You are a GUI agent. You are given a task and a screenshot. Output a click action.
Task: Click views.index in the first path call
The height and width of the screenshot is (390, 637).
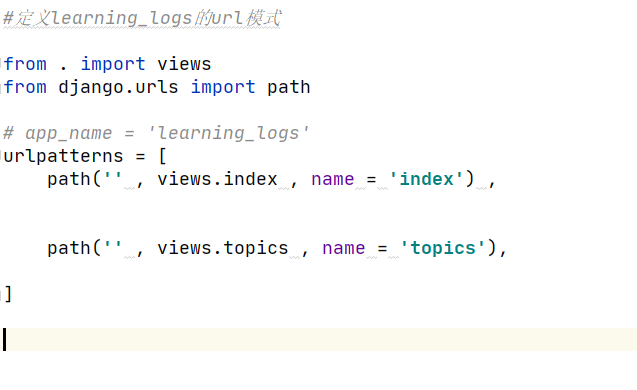tap(217, 179)
